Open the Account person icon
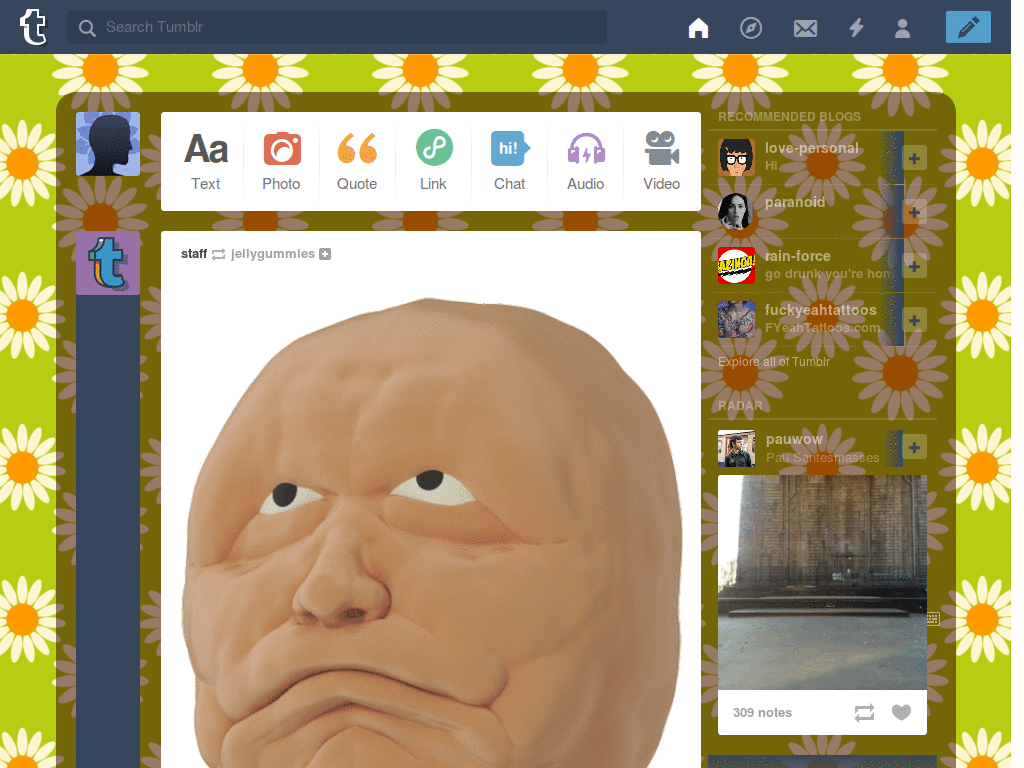This screenshot has height=768, width=1024. pos(903,28)
